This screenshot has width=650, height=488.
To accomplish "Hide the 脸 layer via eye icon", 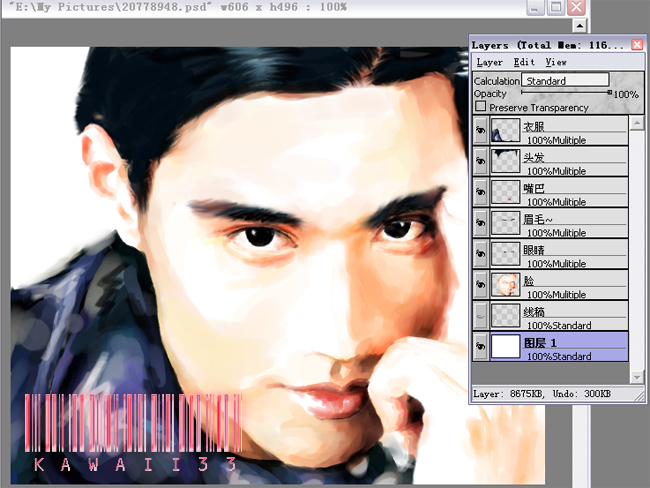I will (480, 285).
